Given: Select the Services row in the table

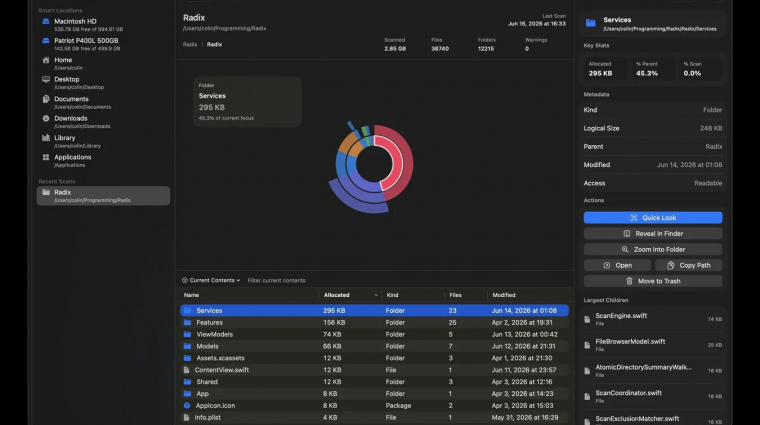Looking at the screenshot, I should click(x=374, y=311).
